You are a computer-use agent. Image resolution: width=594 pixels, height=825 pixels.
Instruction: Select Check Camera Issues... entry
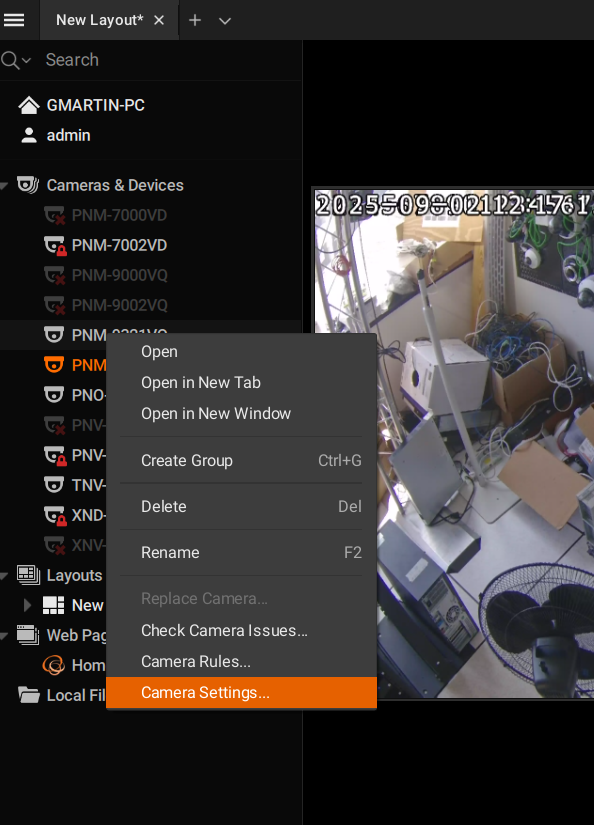(x=241, y=630)
